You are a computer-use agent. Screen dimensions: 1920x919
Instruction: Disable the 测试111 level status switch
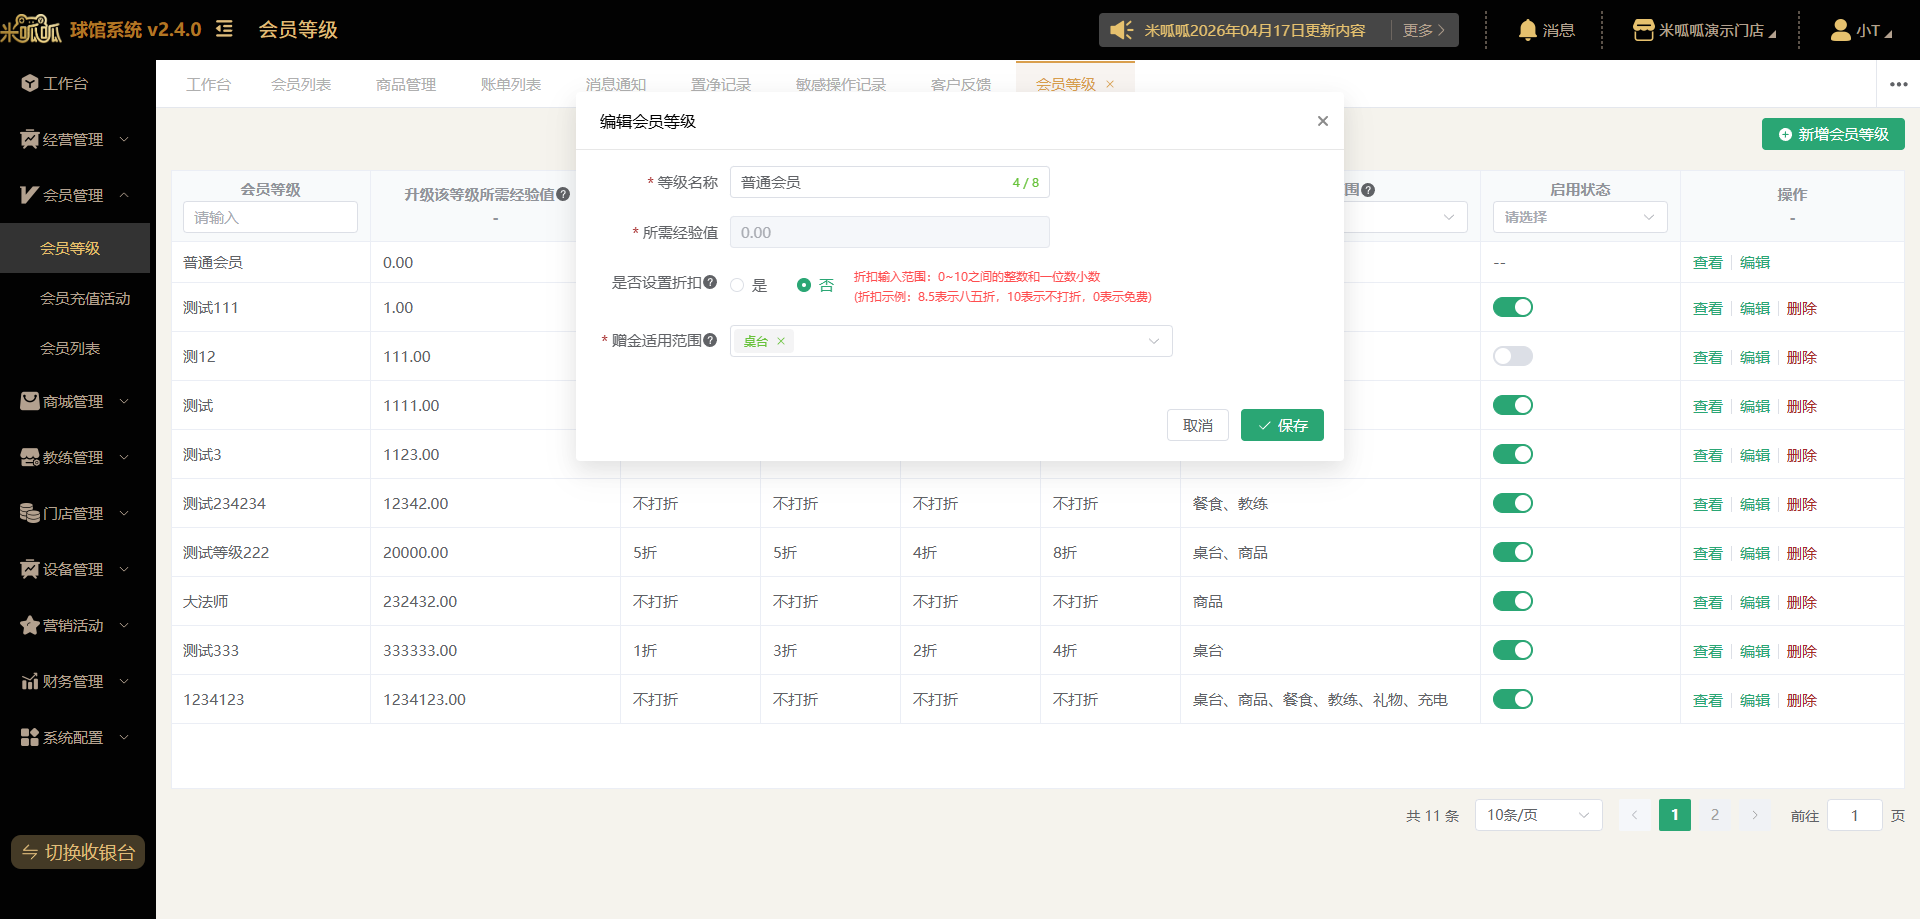click(x=1513, y=307)
